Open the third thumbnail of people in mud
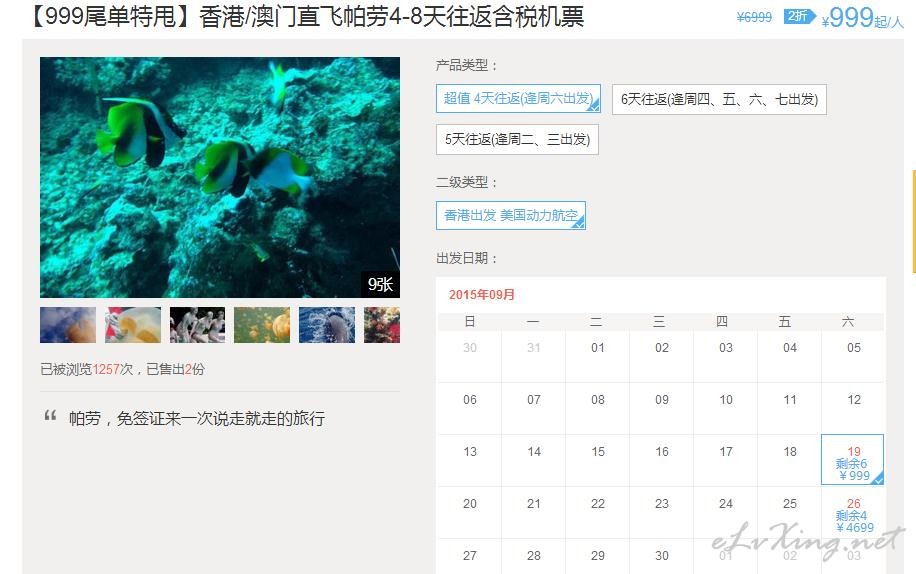The width and height of the screenshot is (916, 574). [x=197, y=325]
